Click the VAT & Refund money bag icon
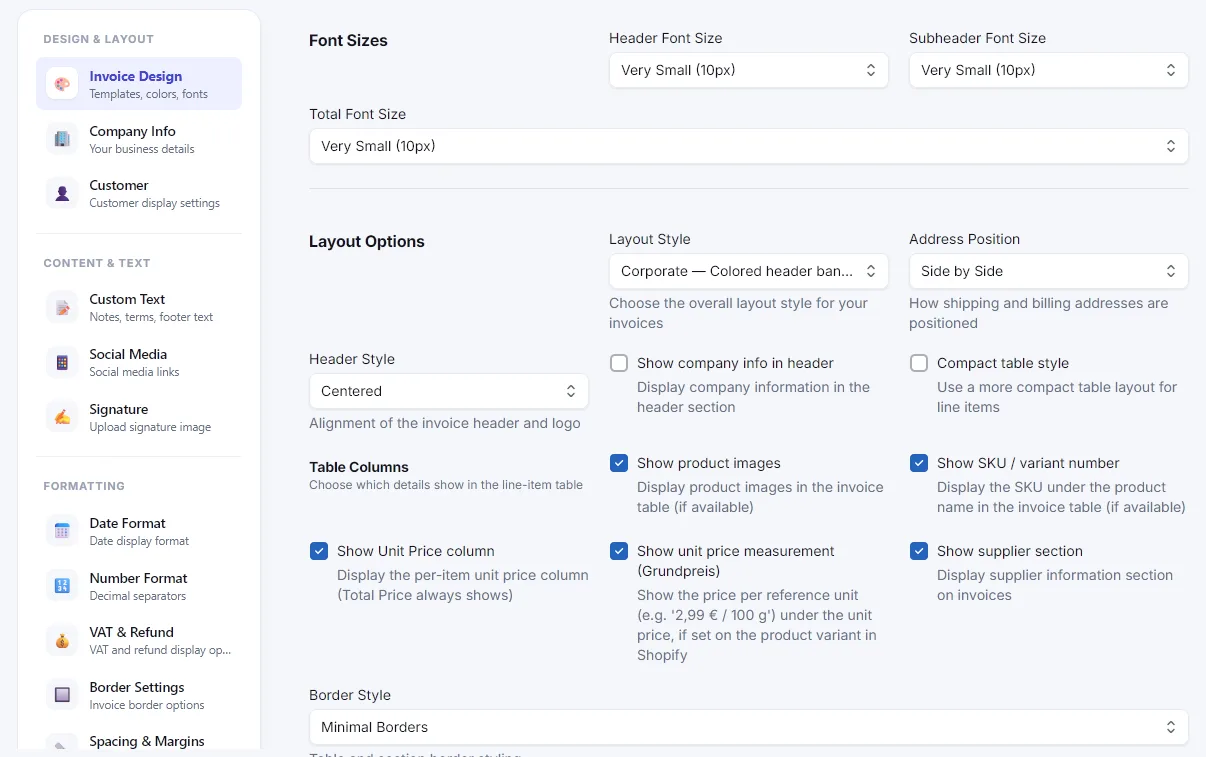 62,640
